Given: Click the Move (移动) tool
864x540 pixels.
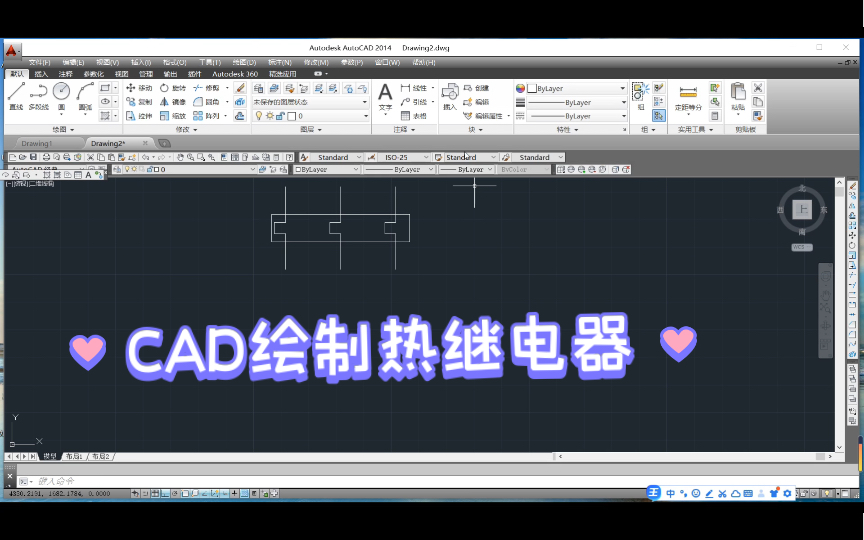Looking at the screenshot, I should point(139,88).
